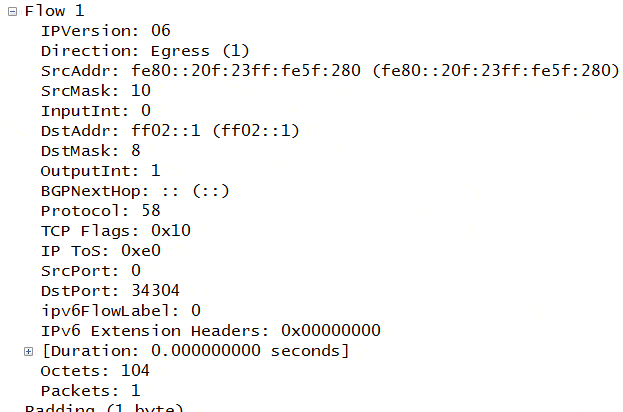Choose the DstMask: 8 field

click(x=91, y=151)
